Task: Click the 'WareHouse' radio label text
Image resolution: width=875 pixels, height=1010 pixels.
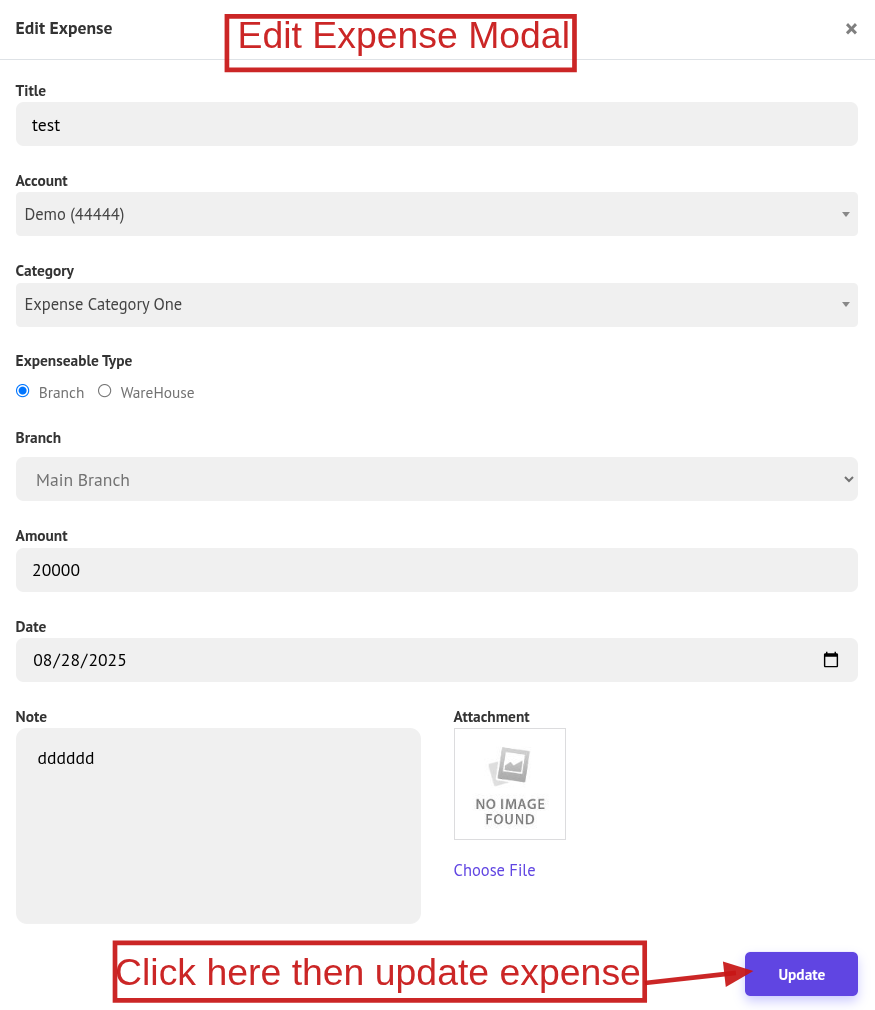Action: tap(157, 393)
